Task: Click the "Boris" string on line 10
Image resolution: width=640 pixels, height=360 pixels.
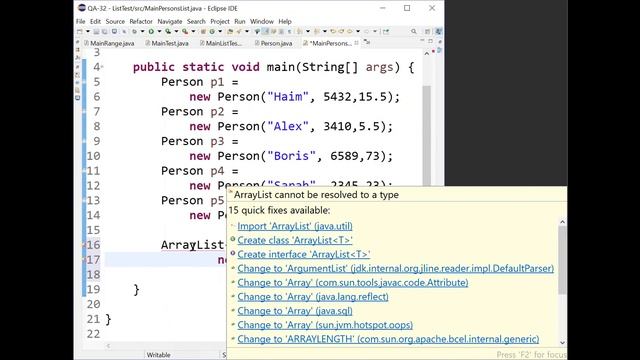Action: (x=291, y=156)
